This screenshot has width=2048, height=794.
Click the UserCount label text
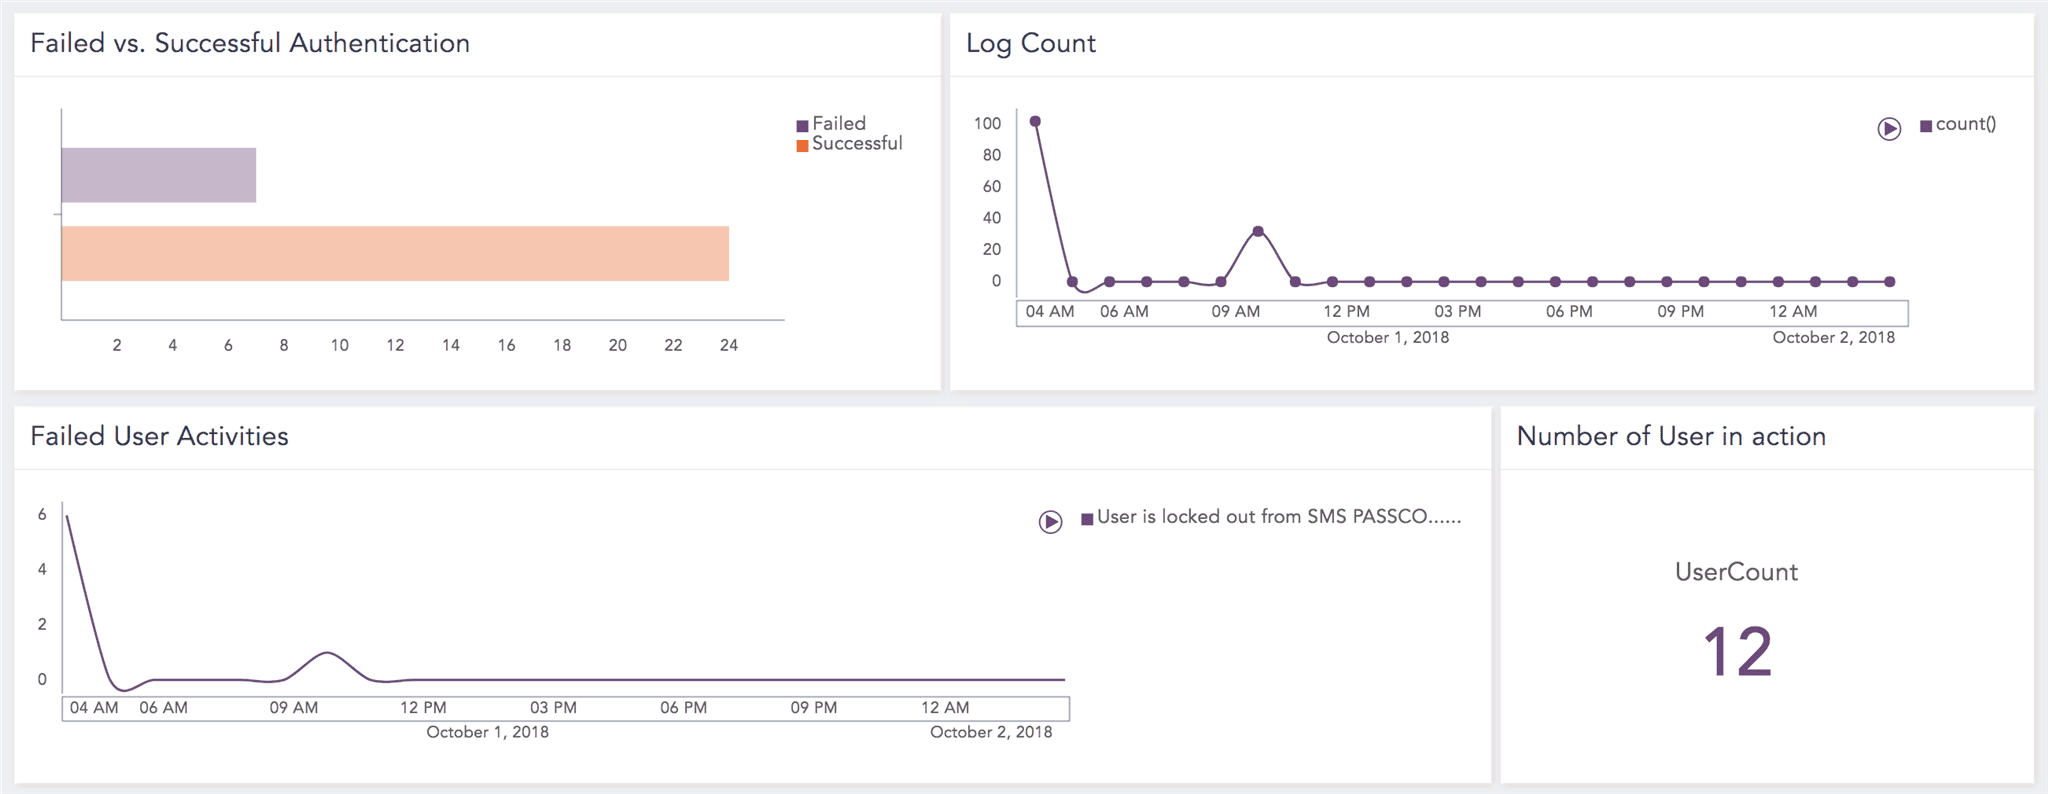[x=1736, y=572]
